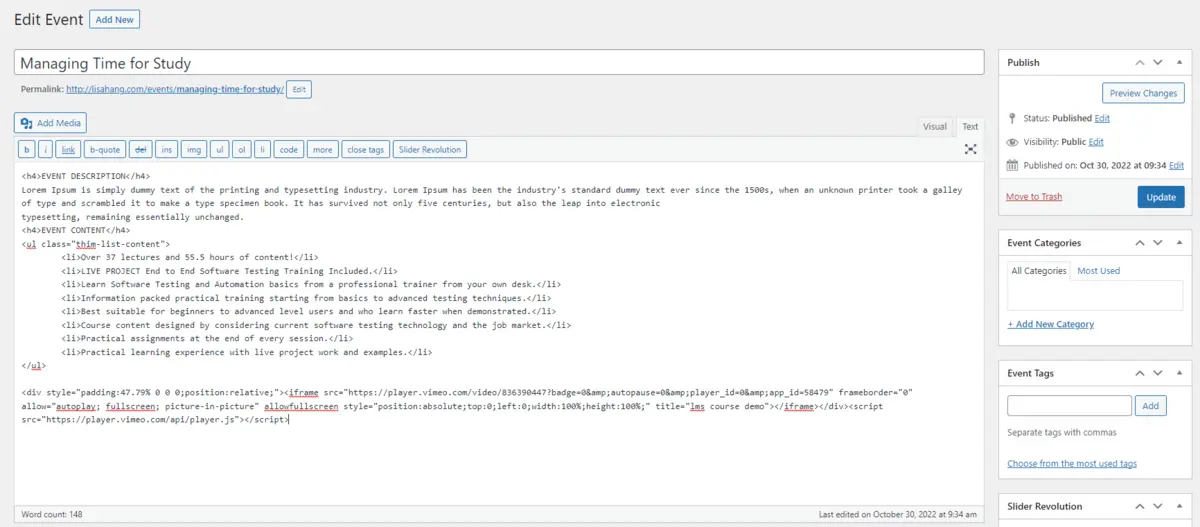Edit the published date
1200x527 pixels.
(x=1176, y=165)
